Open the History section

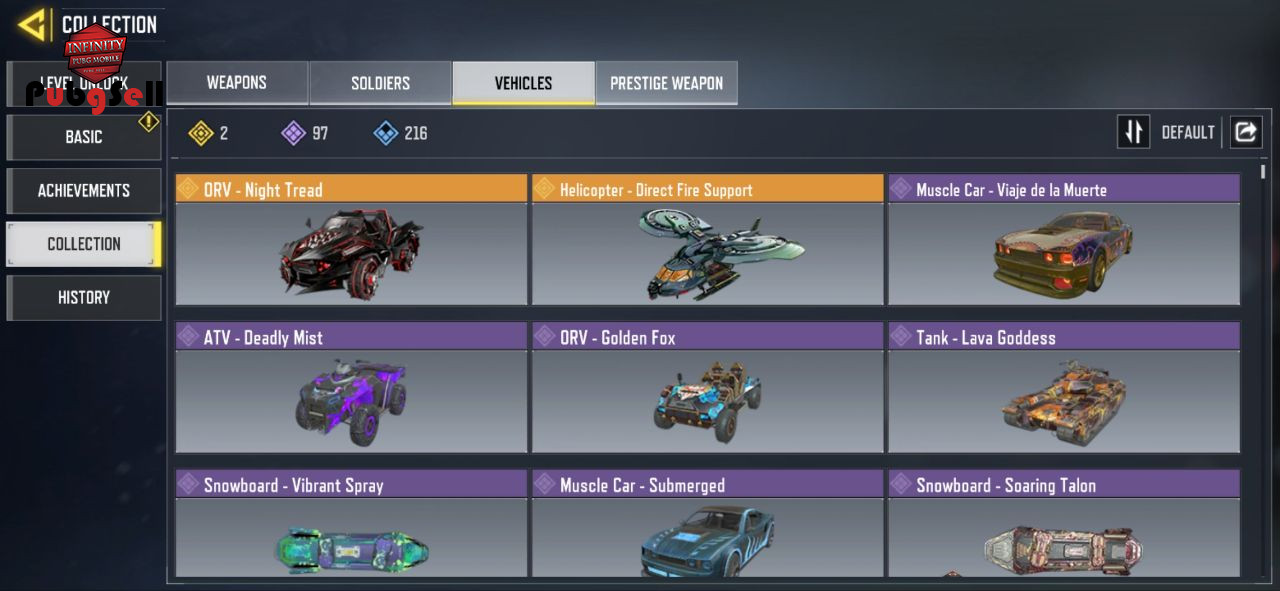(84, 297)
